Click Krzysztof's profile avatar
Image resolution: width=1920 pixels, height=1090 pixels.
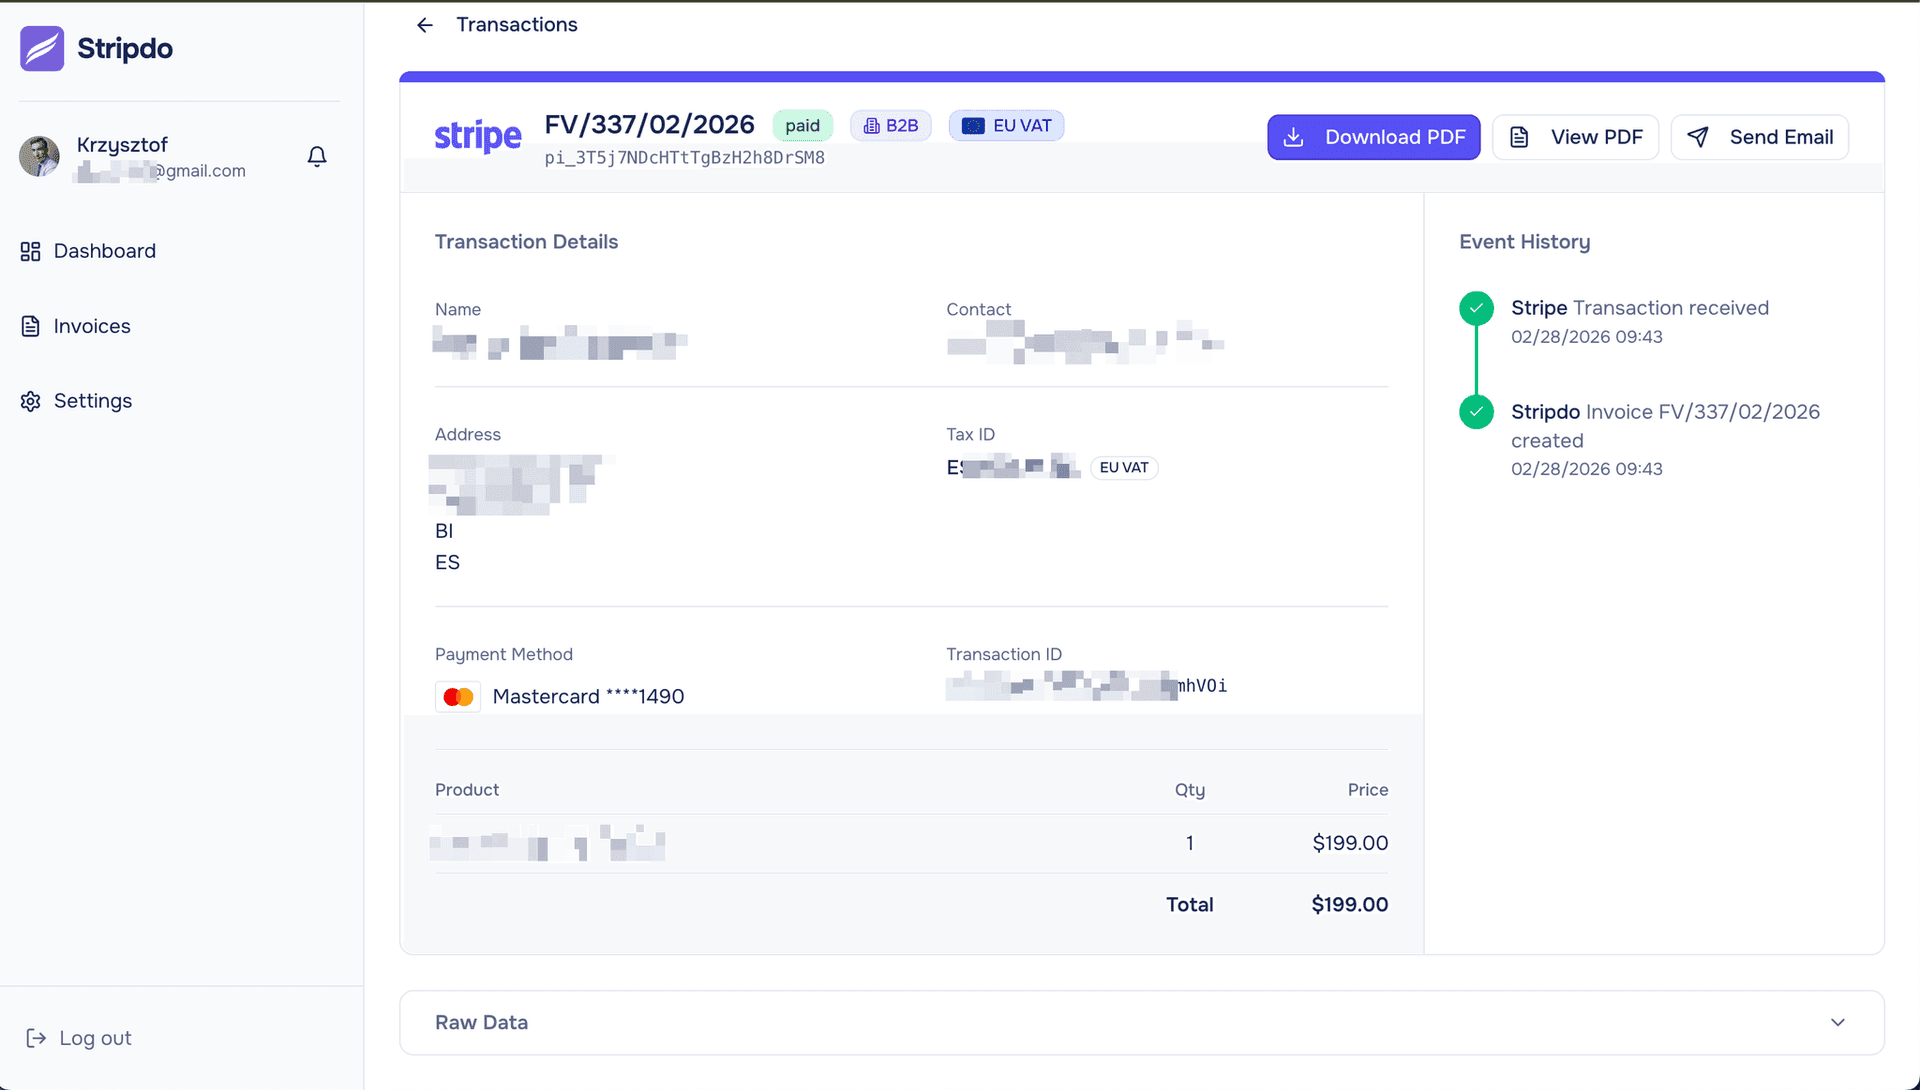[39, 156]
